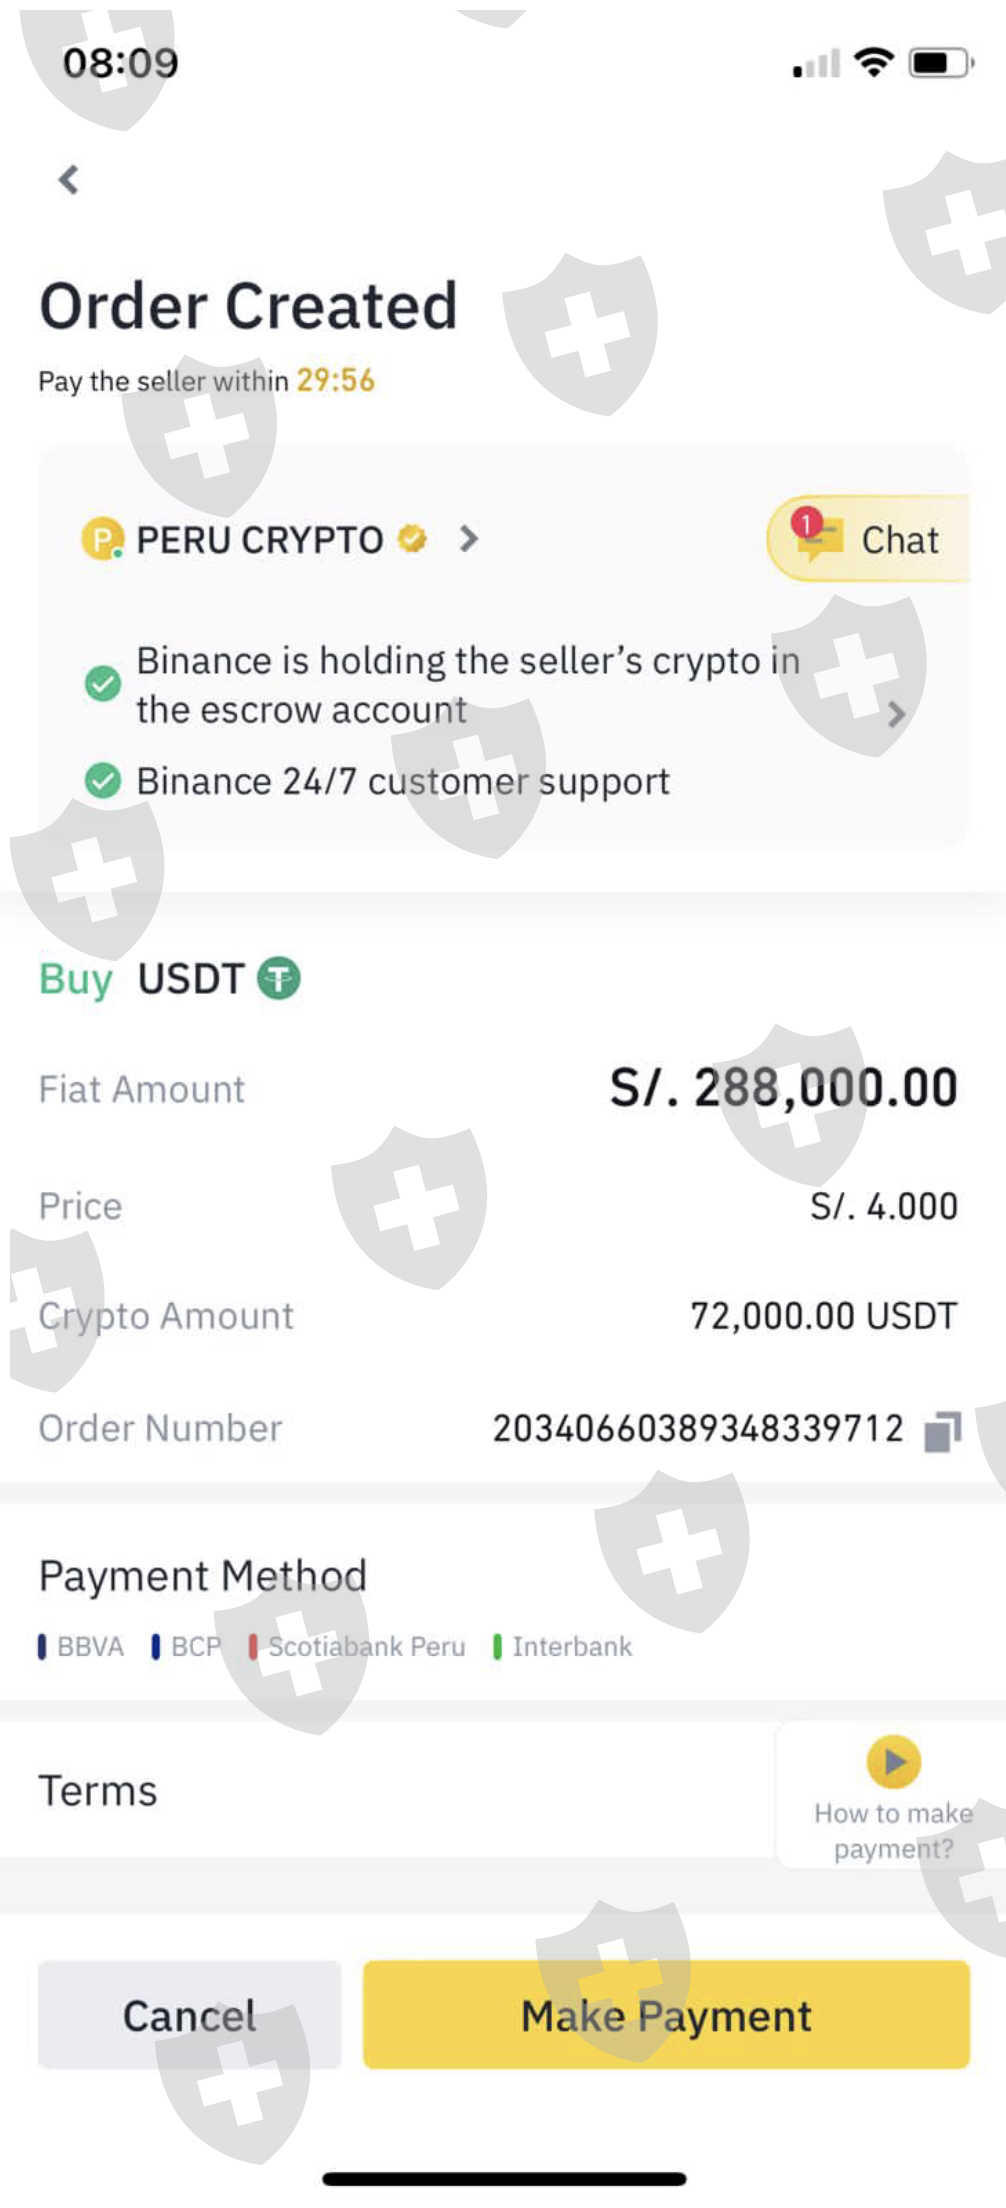This screenshot has width=1006, height=2208.
Task: Play the How to make payment video
Action: click(x=894, y=1762)
